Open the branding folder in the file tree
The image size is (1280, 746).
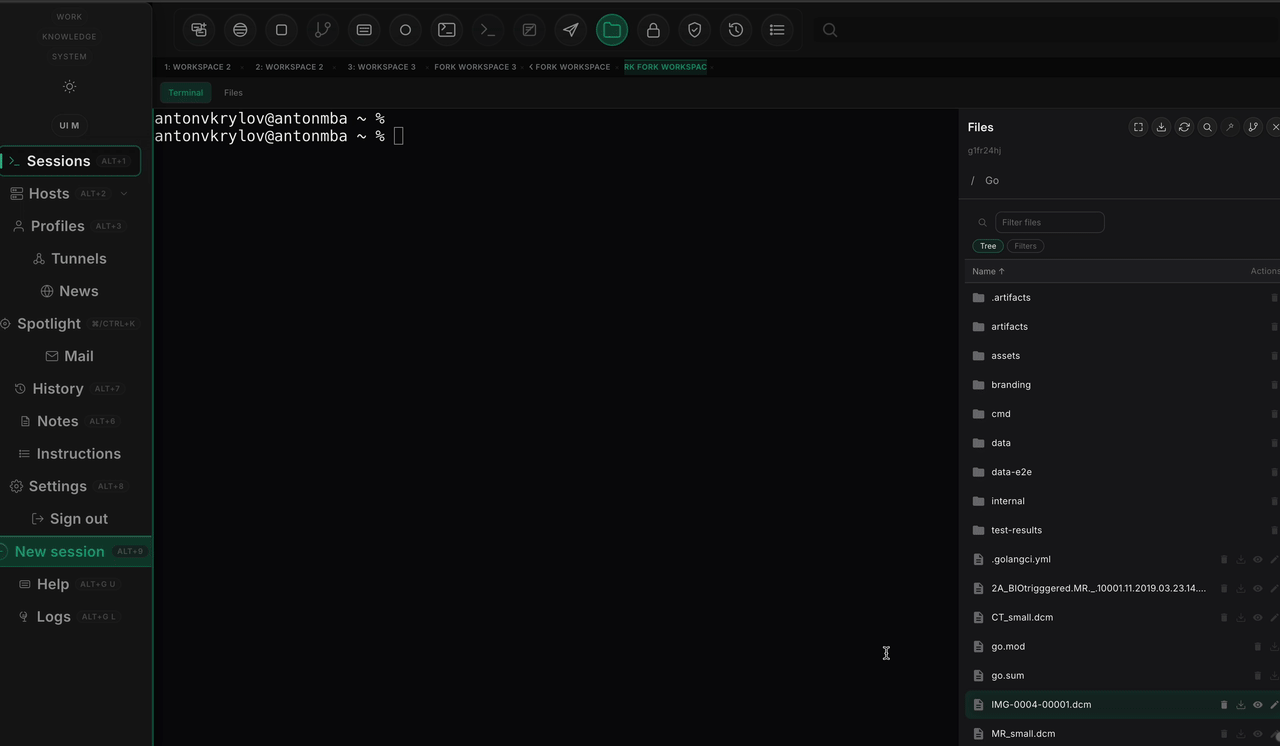(1011, 384)
